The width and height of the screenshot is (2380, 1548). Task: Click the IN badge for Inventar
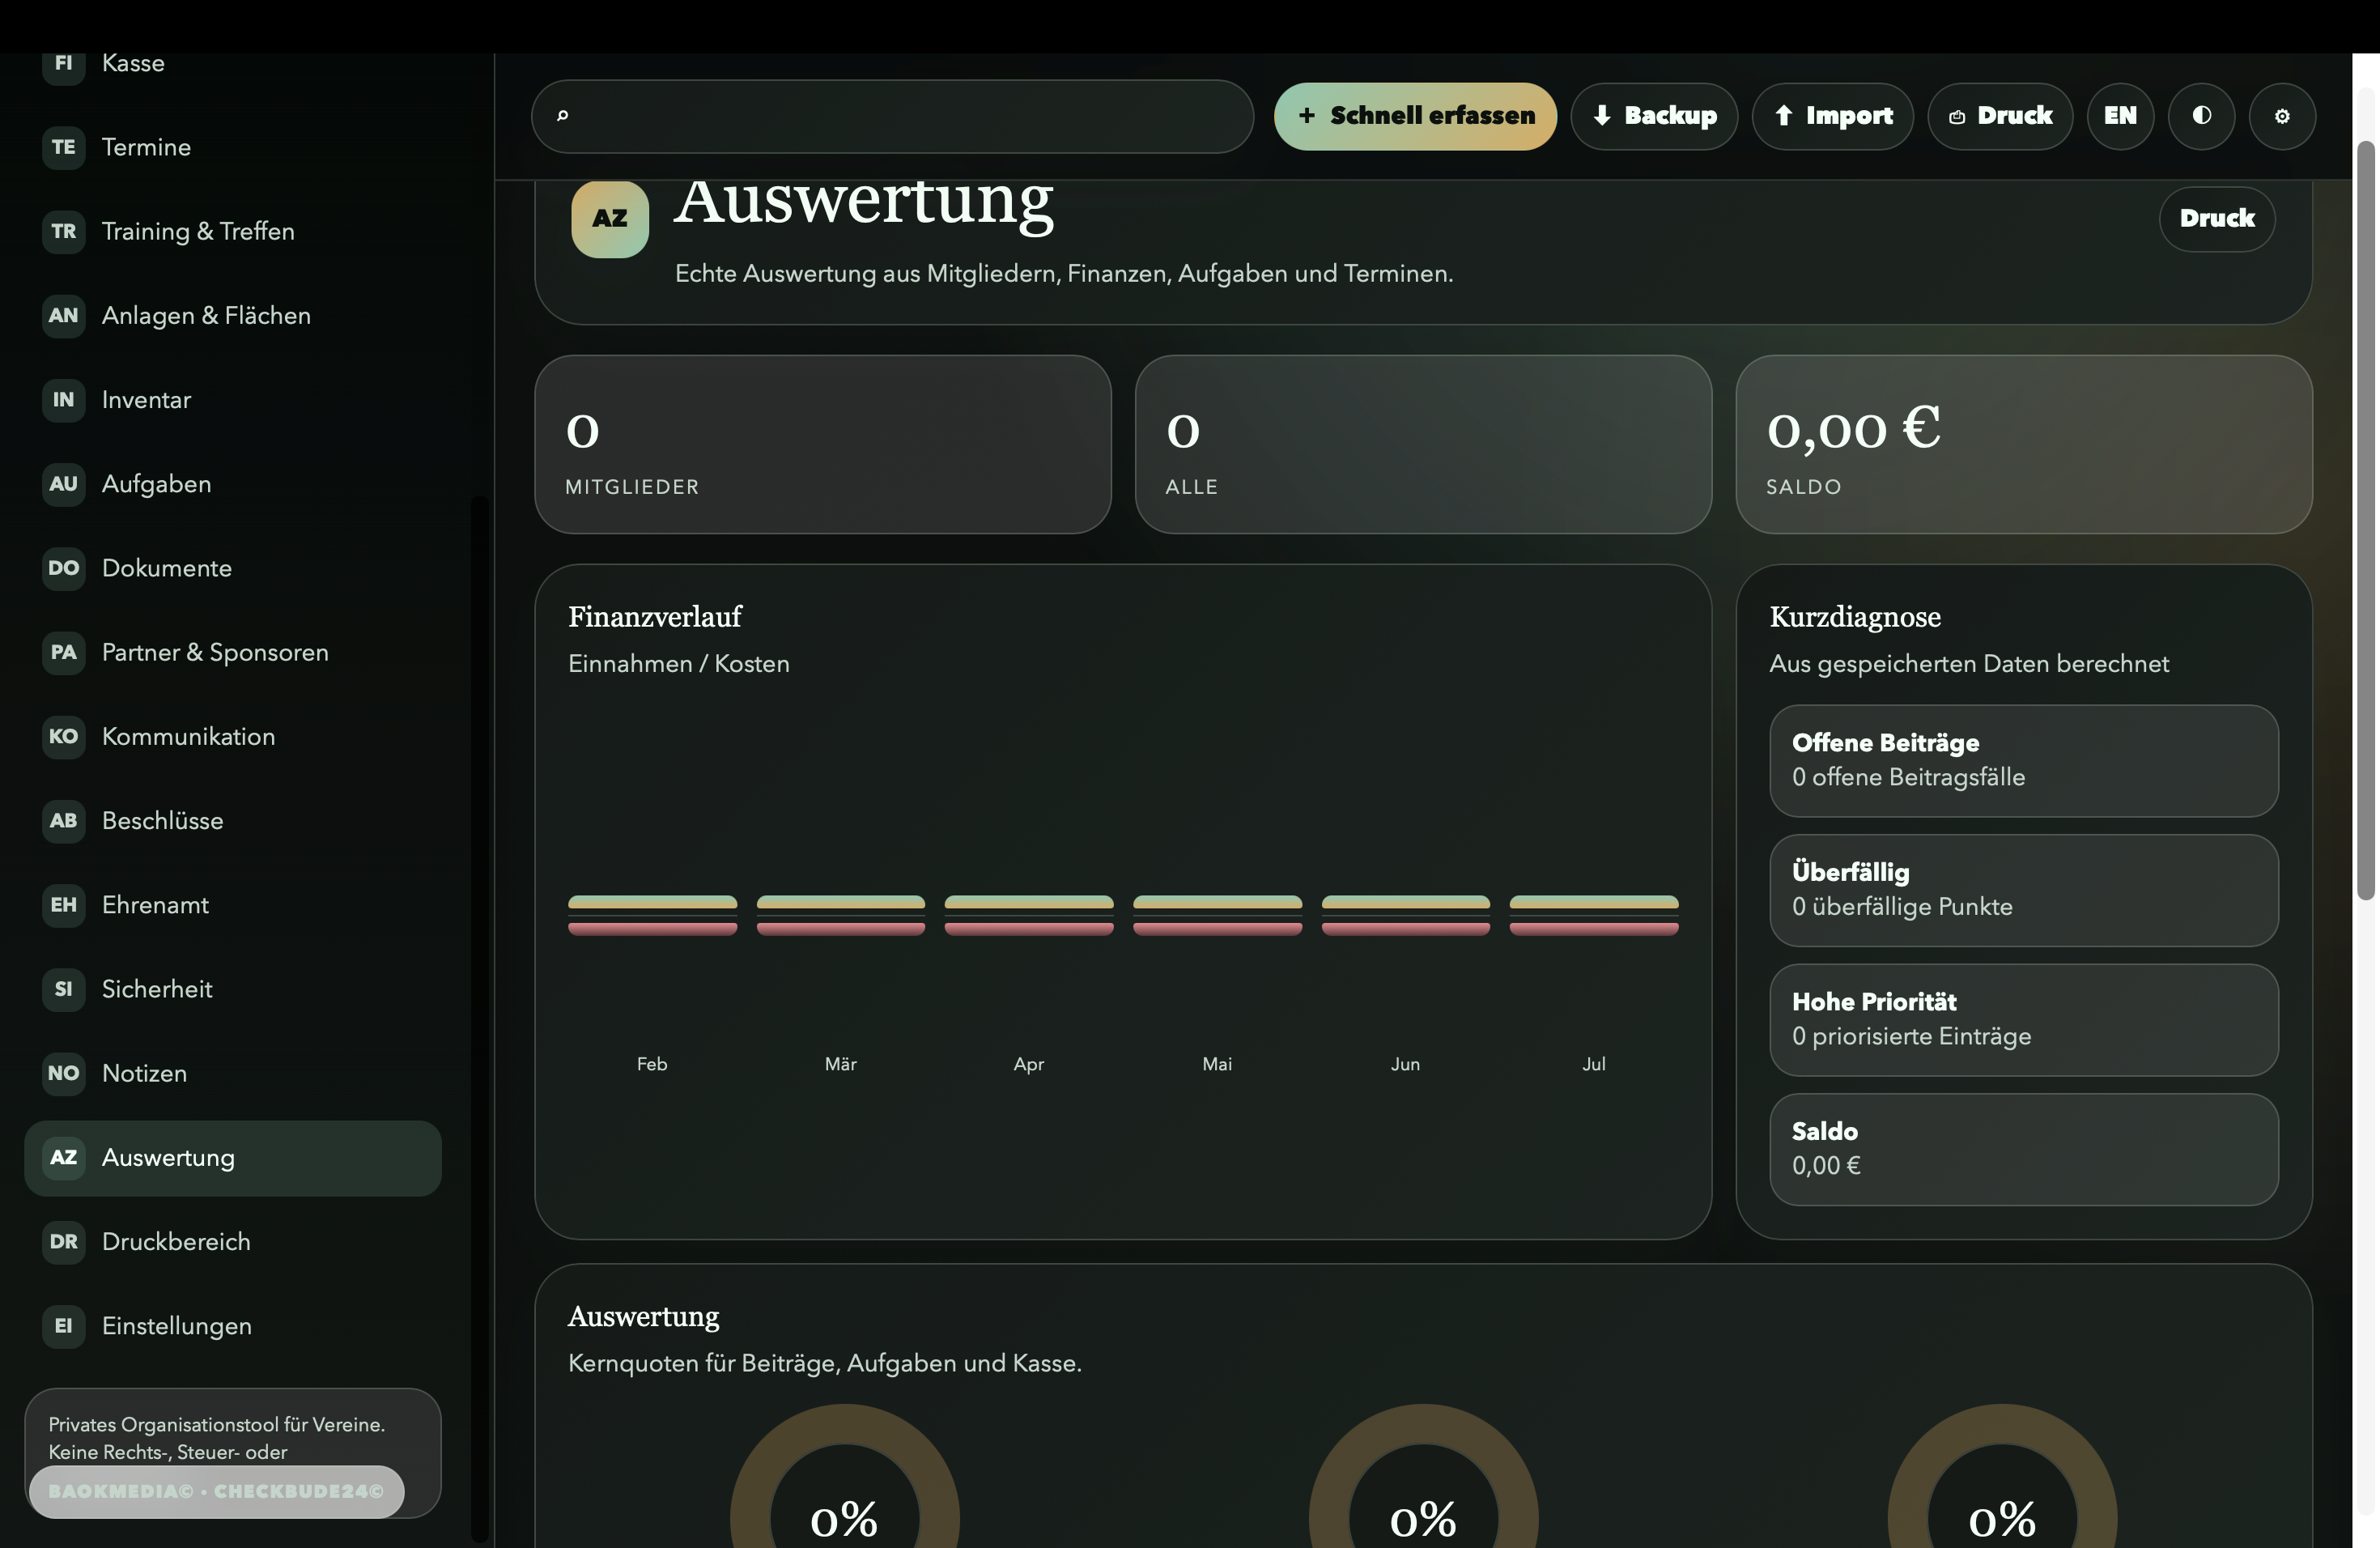tap(63, 400)
